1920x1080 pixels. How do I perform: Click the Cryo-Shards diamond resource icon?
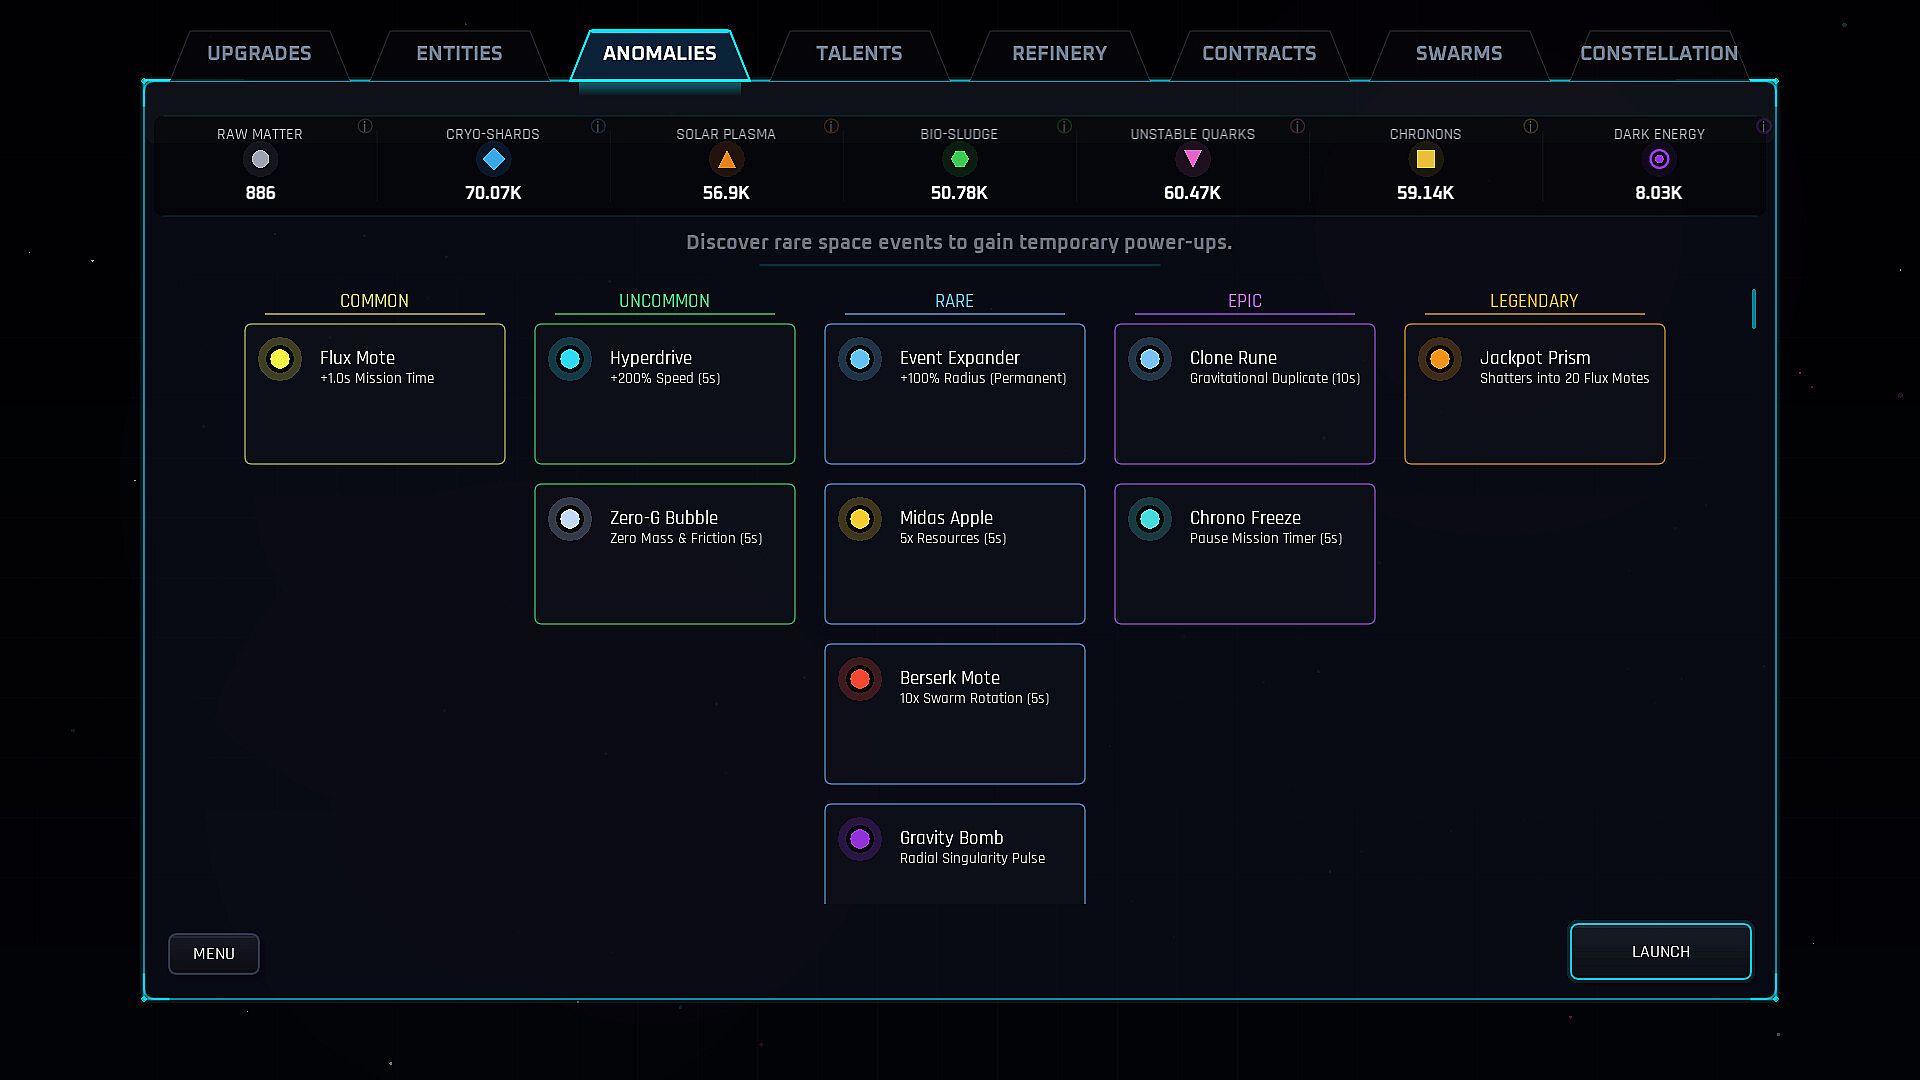493,159
